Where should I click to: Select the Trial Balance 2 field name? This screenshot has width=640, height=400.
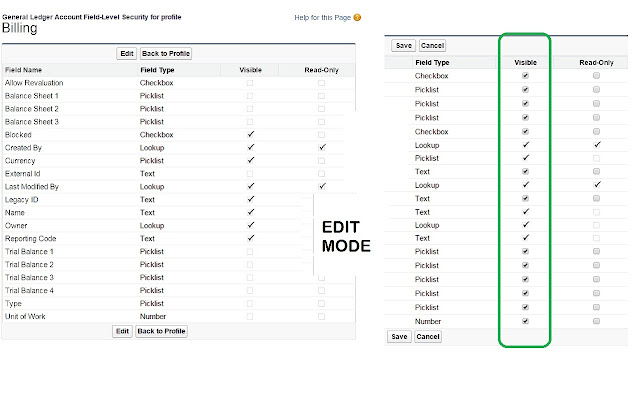coord(29,264)
